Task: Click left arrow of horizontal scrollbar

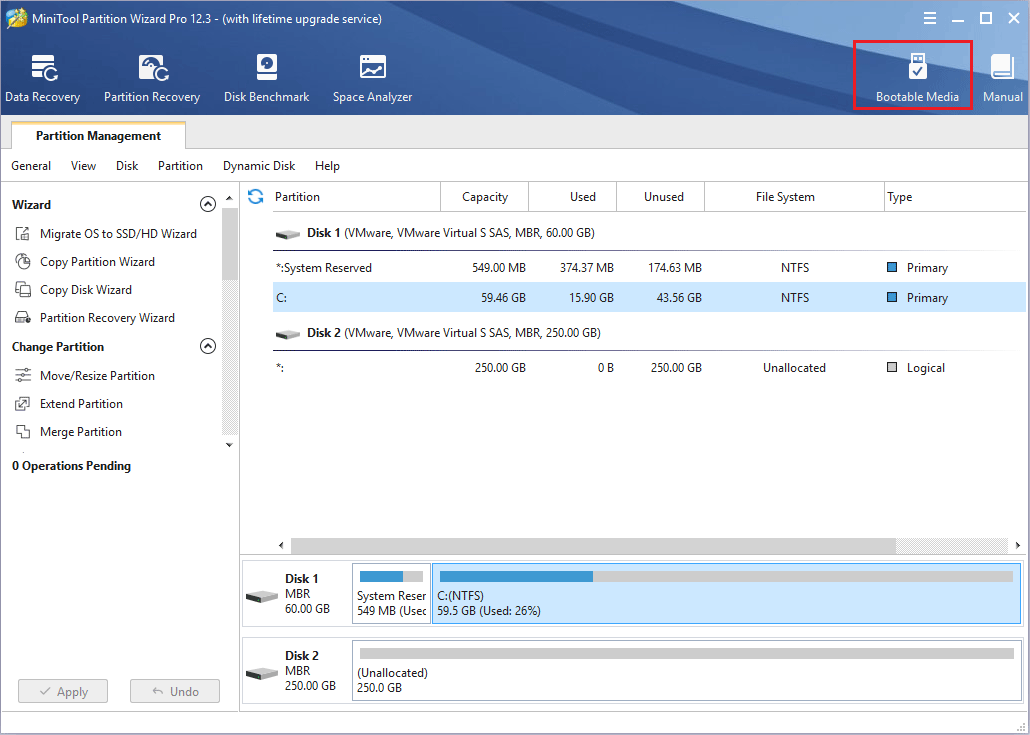Action: point(281,545)
